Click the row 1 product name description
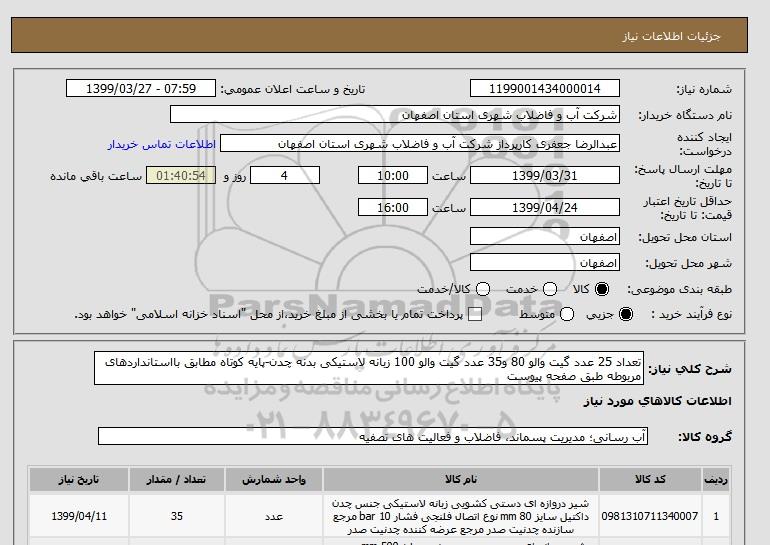Viewport: 770px width, 545px height. tap(461, 517)
